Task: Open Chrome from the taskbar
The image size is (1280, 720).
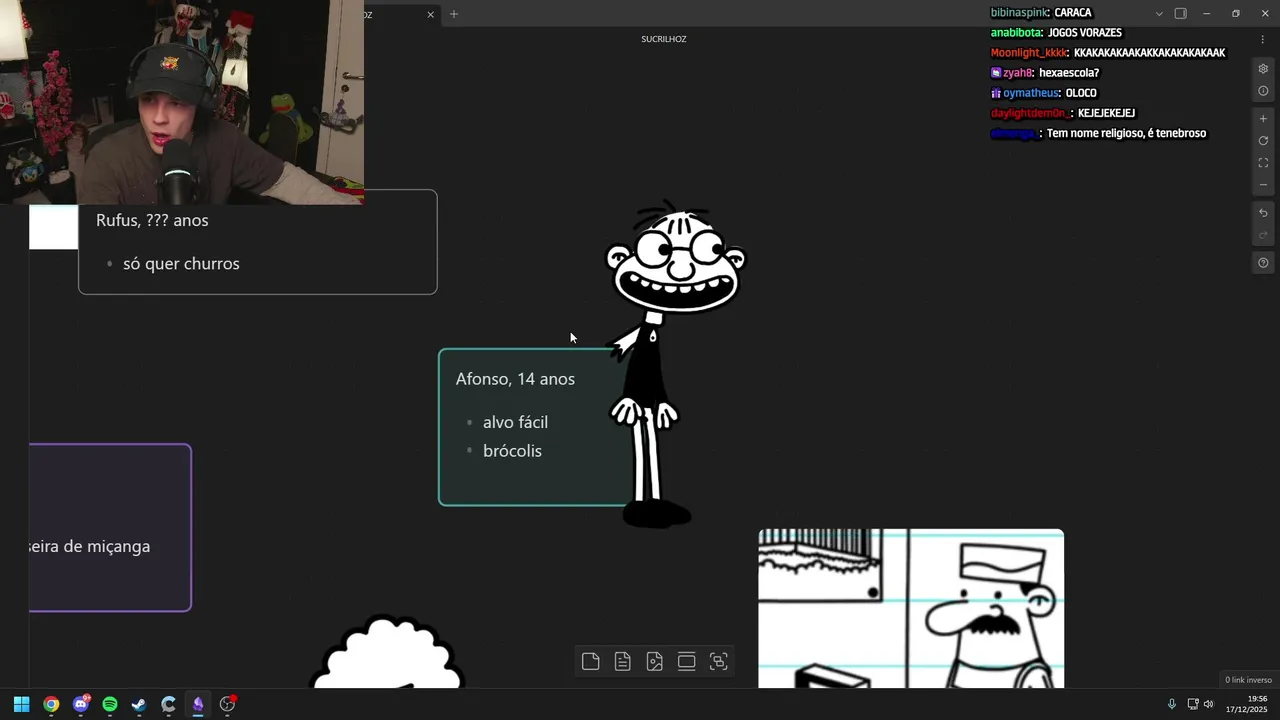Action: coord(51,704)
